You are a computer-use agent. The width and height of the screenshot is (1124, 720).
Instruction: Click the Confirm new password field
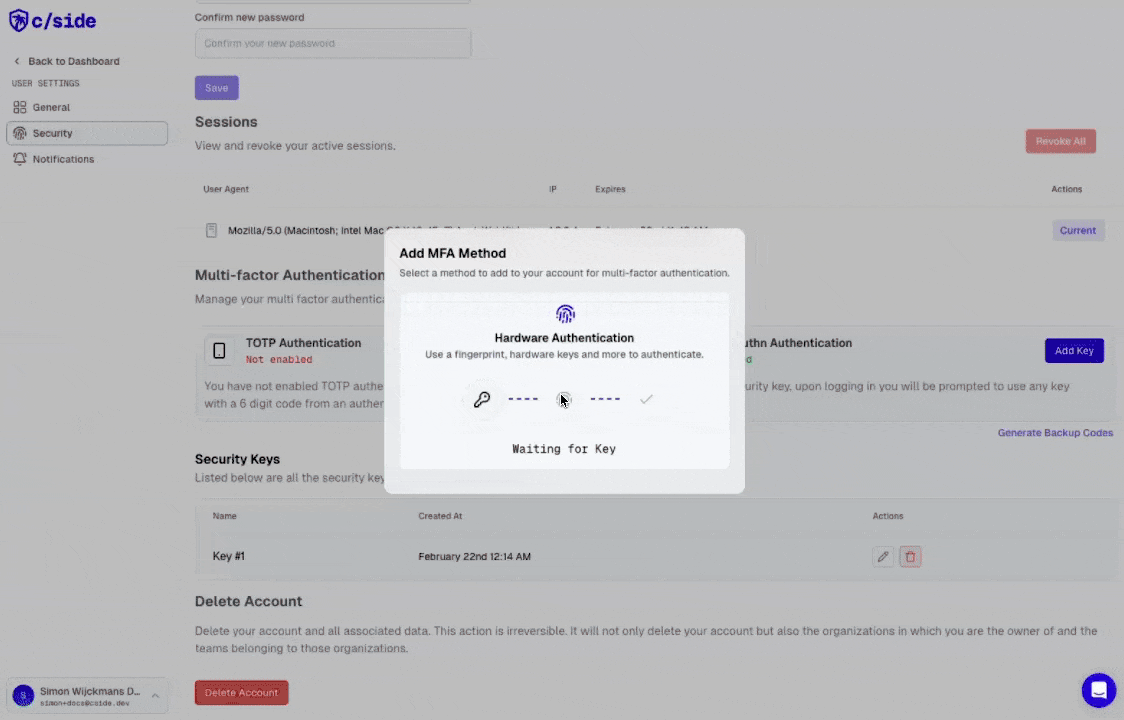332,44
